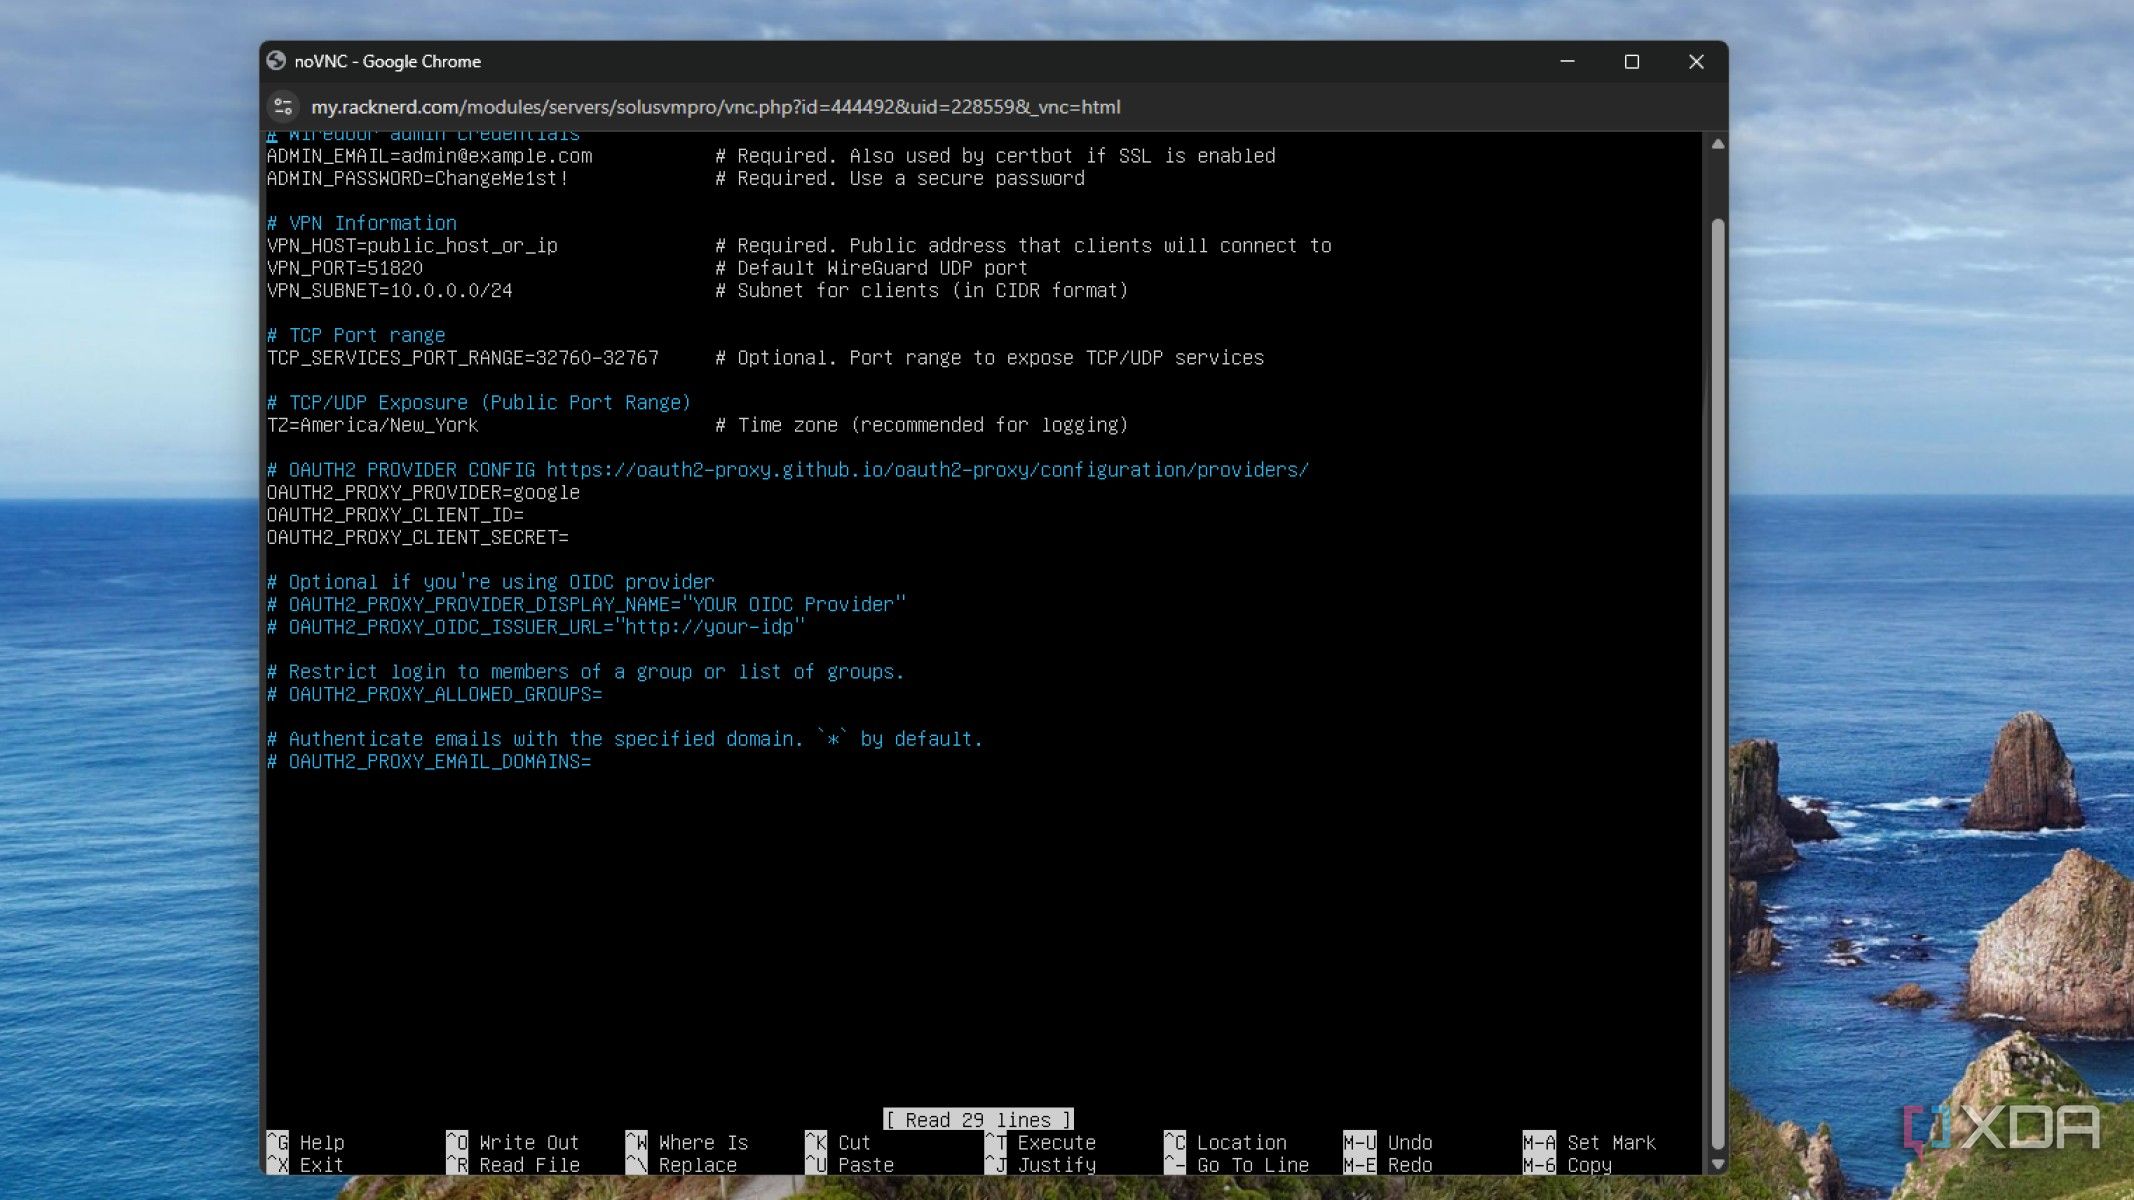Click the '# TCP Port range' comment
Viewport: 2134px width, 1200px height.
[x=356, y=335]
